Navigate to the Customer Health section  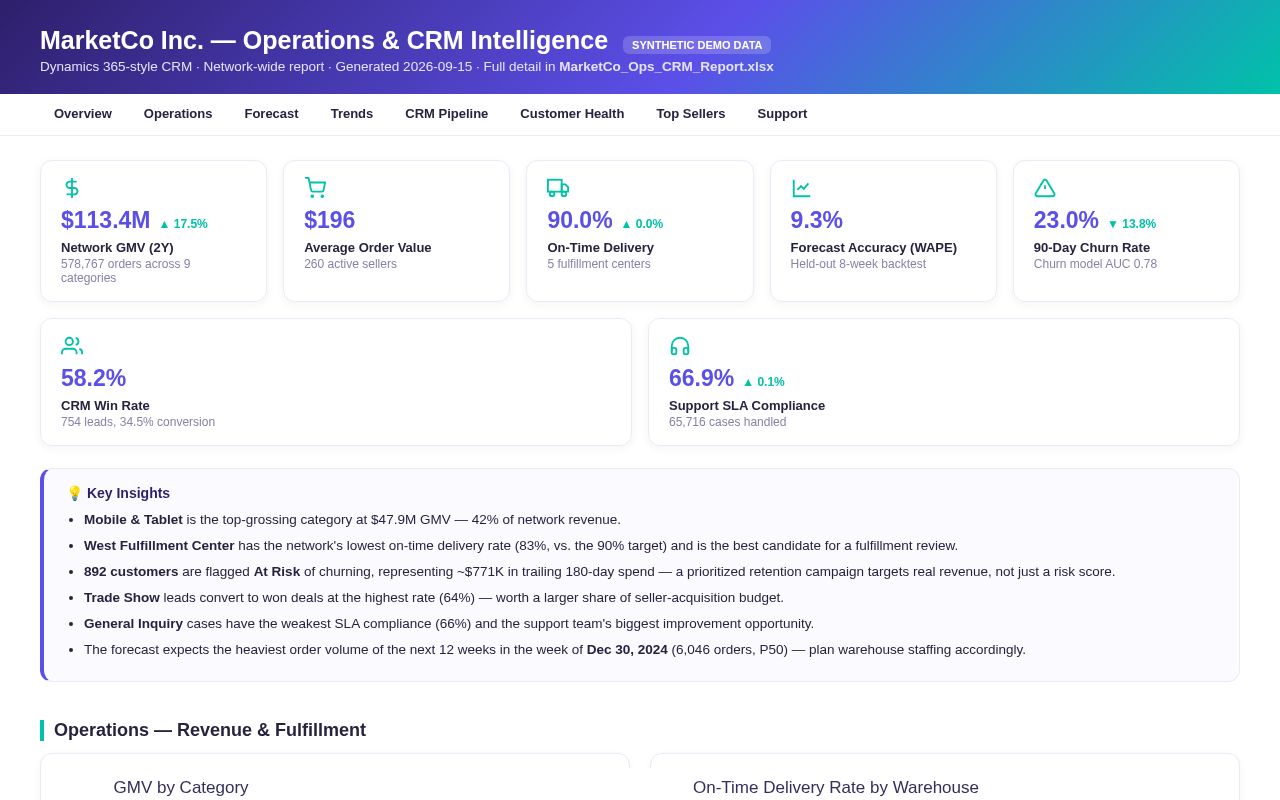(x=572, y=114)
